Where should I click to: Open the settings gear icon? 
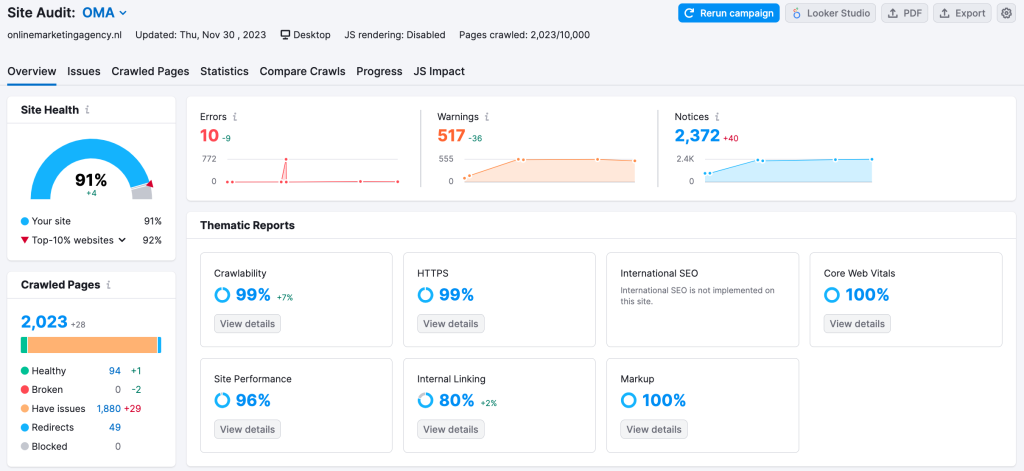(1006, 13)
